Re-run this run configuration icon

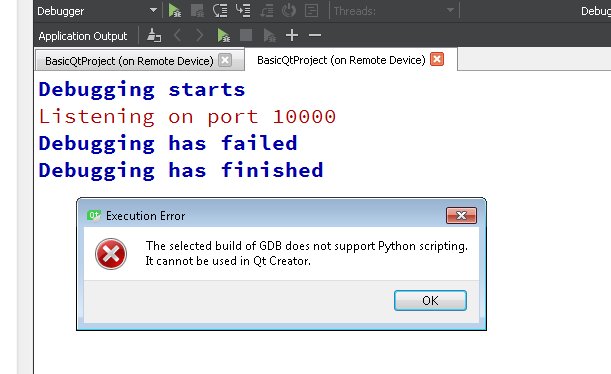coord(223,35)
